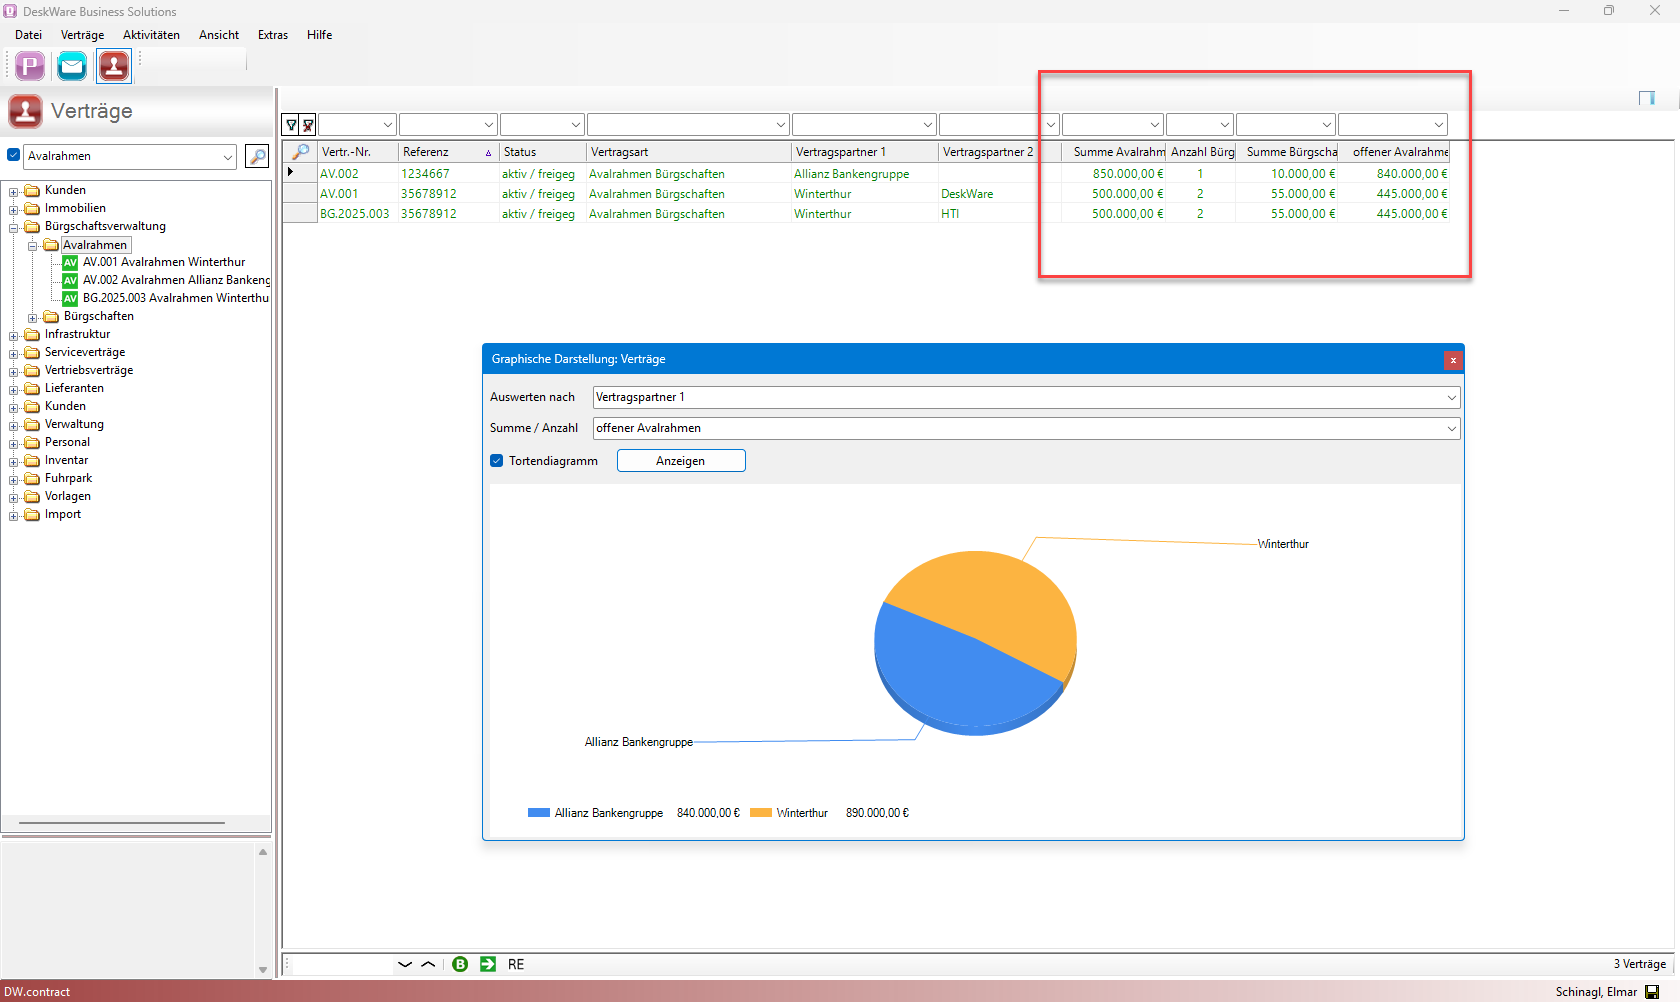The height and width of the screenshot is (1002, 1680).
Task: Click the up chevron in bottom bar
Action: [x=428, y=964]
